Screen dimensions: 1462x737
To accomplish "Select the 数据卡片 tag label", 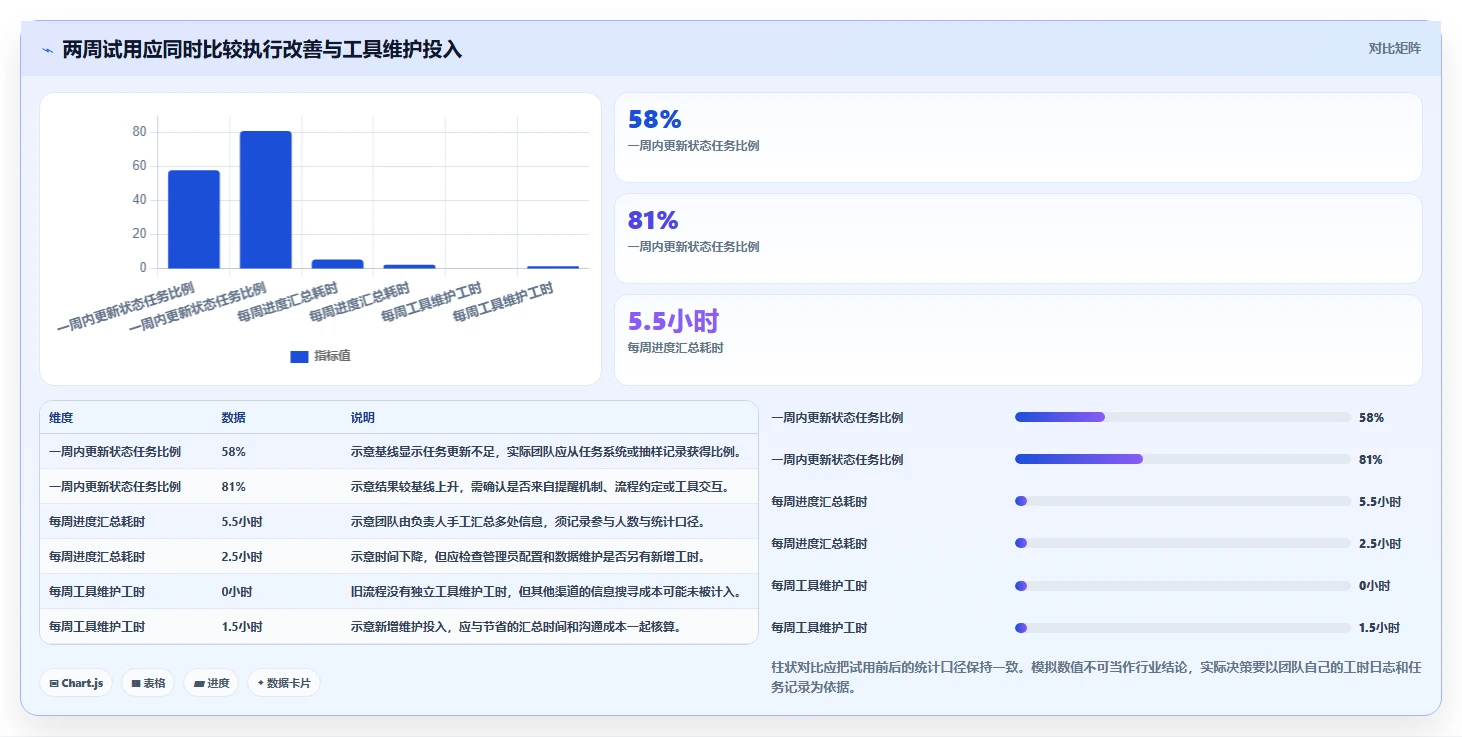I will click(289, 684).
